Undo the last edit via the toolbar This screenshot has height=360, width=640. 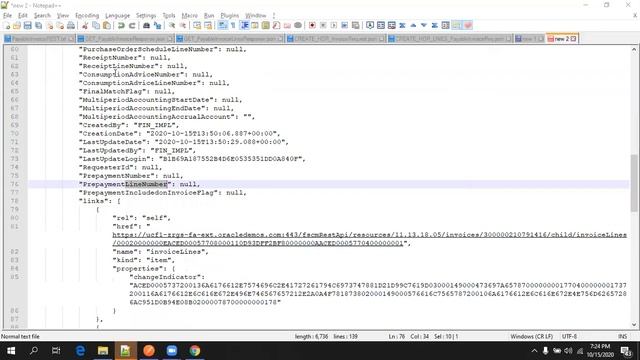(x=121, y=25)
